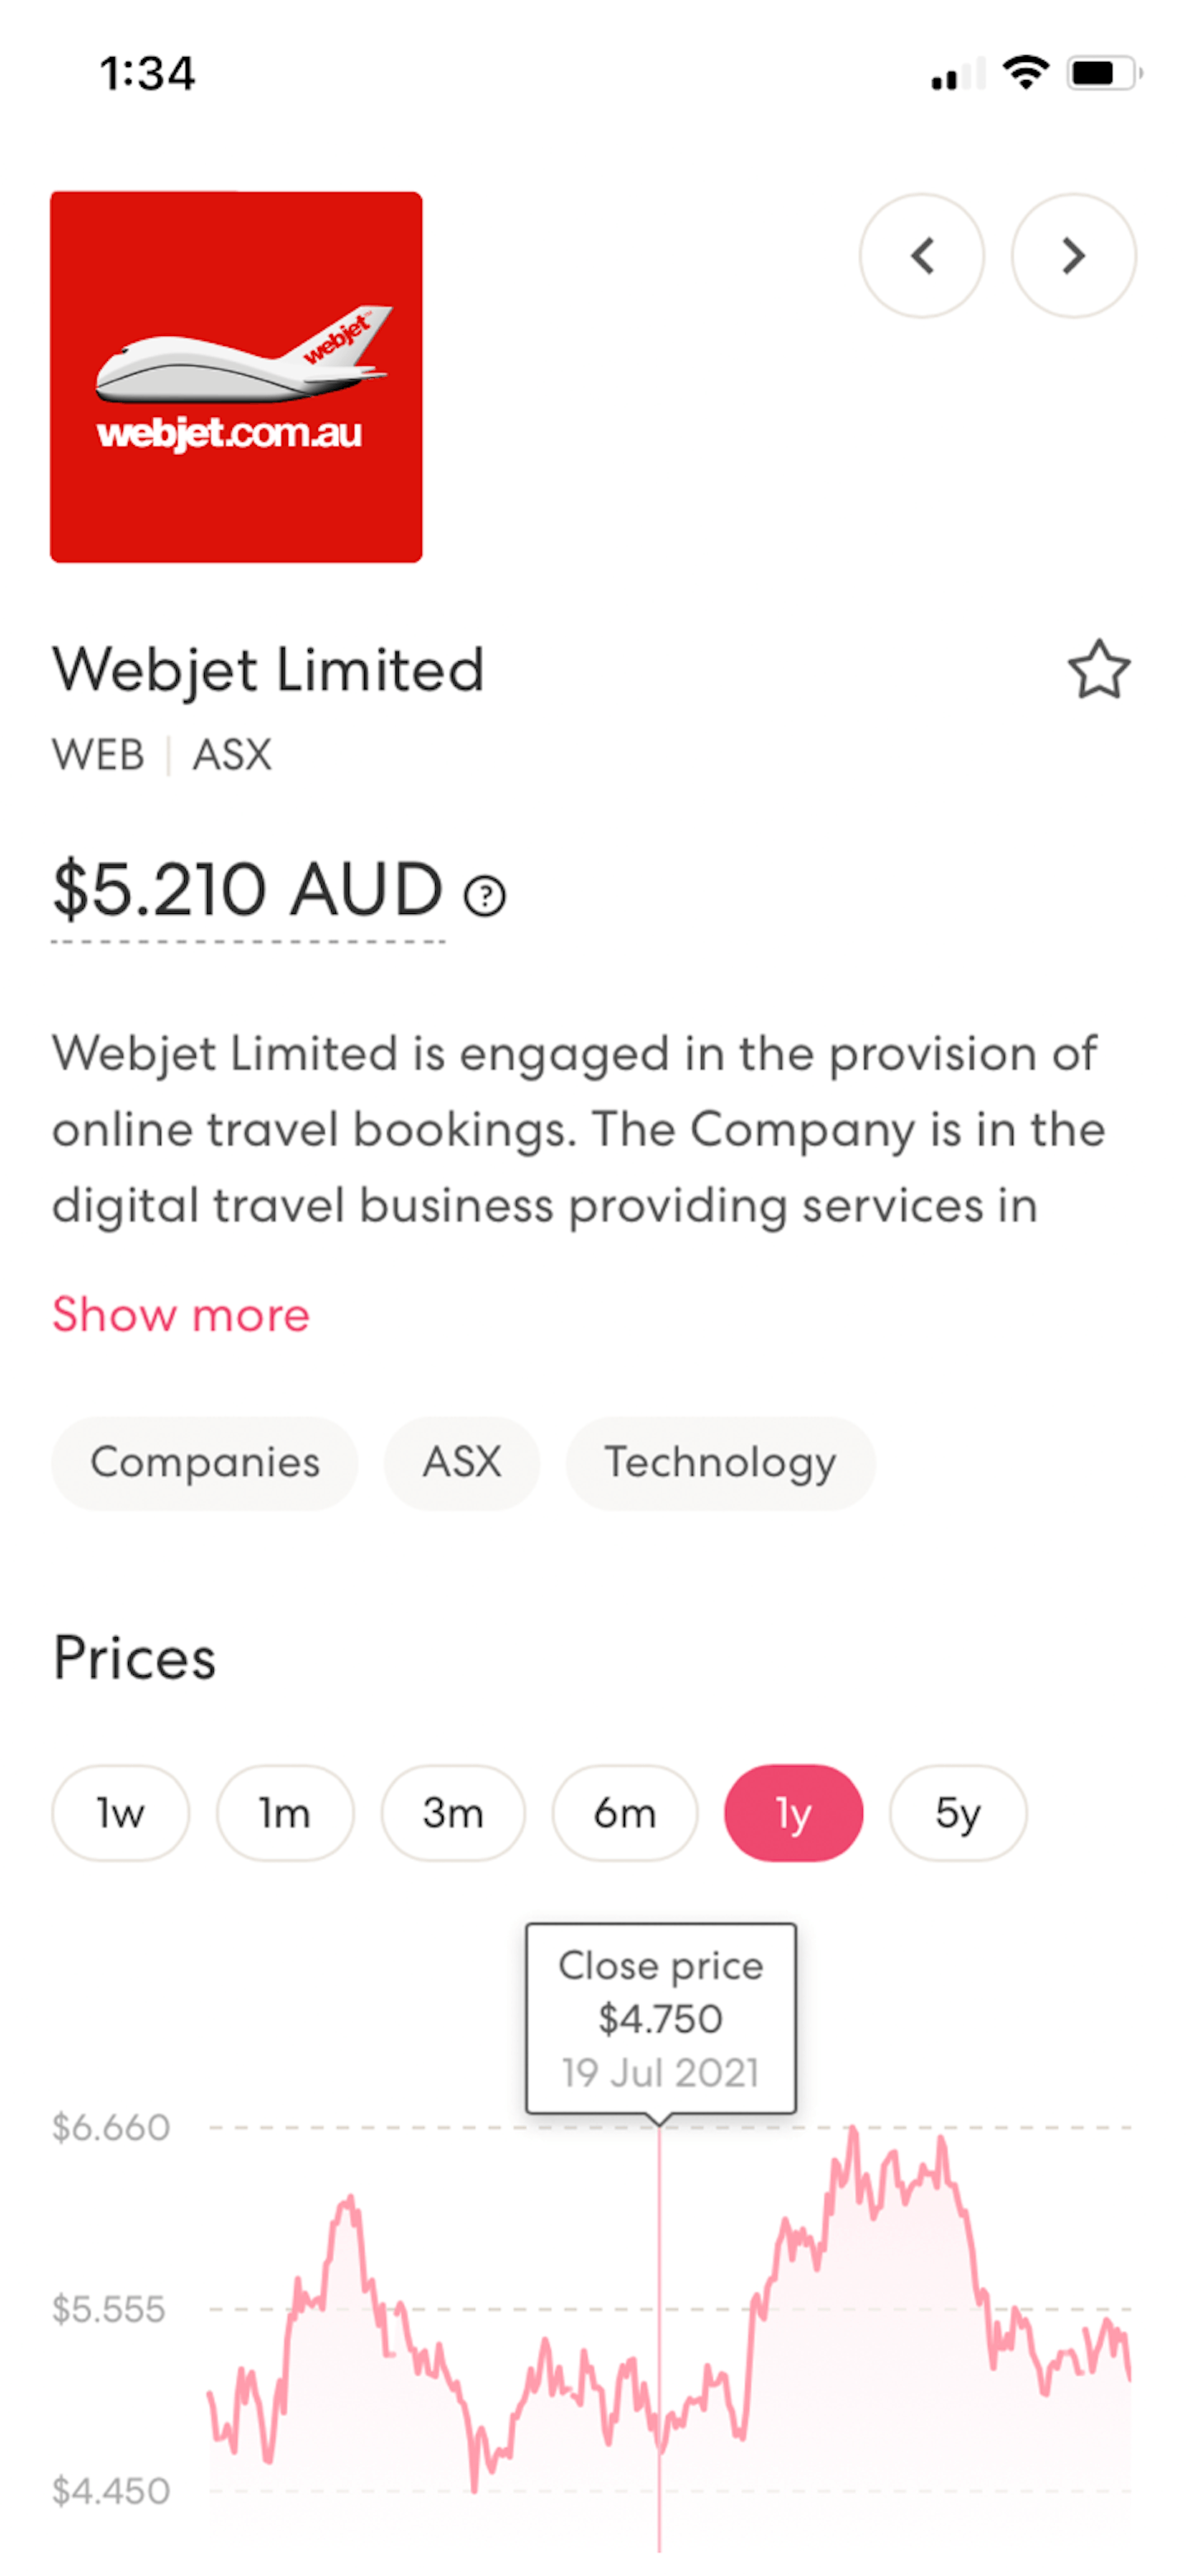Open the price info question mark icon
Screen dimensions: 1189x2576
click(x=485, y=895)
